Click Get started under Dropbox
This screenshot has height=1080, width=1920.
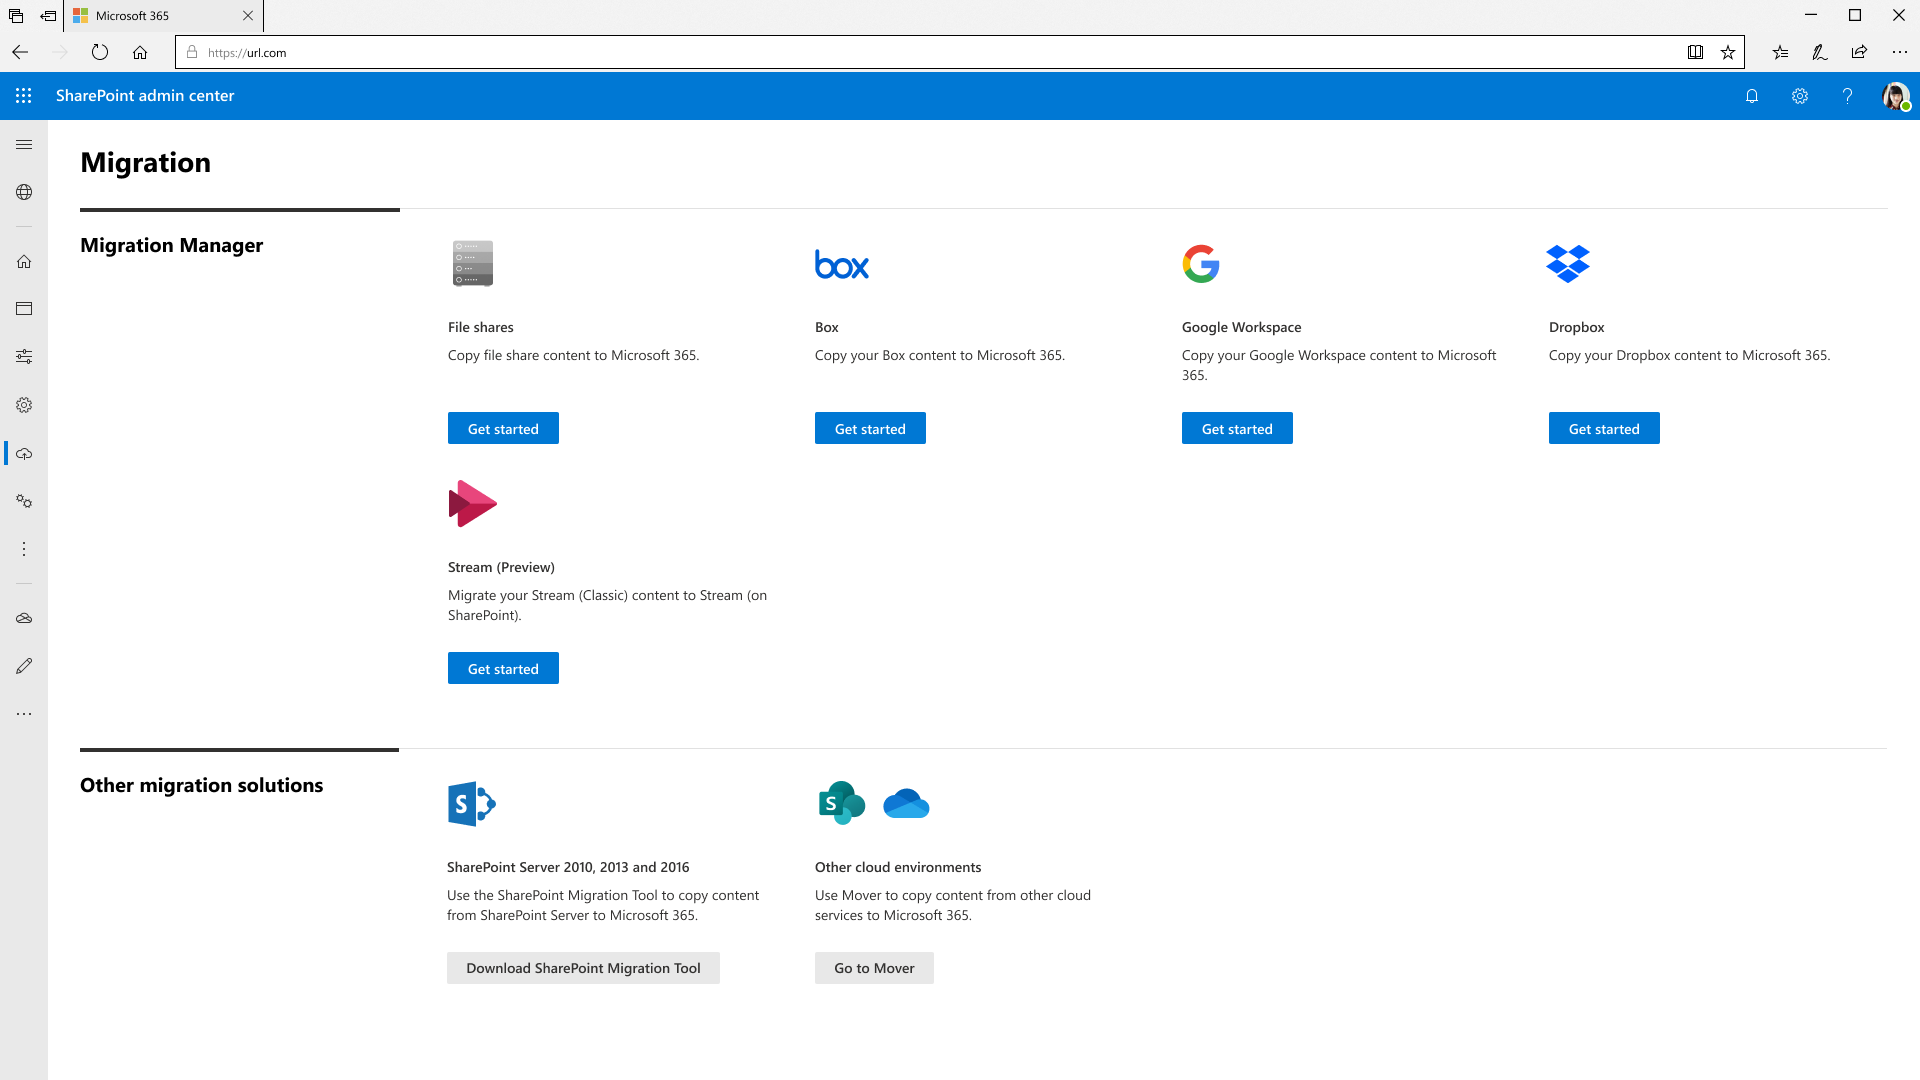coord(1604,428)
